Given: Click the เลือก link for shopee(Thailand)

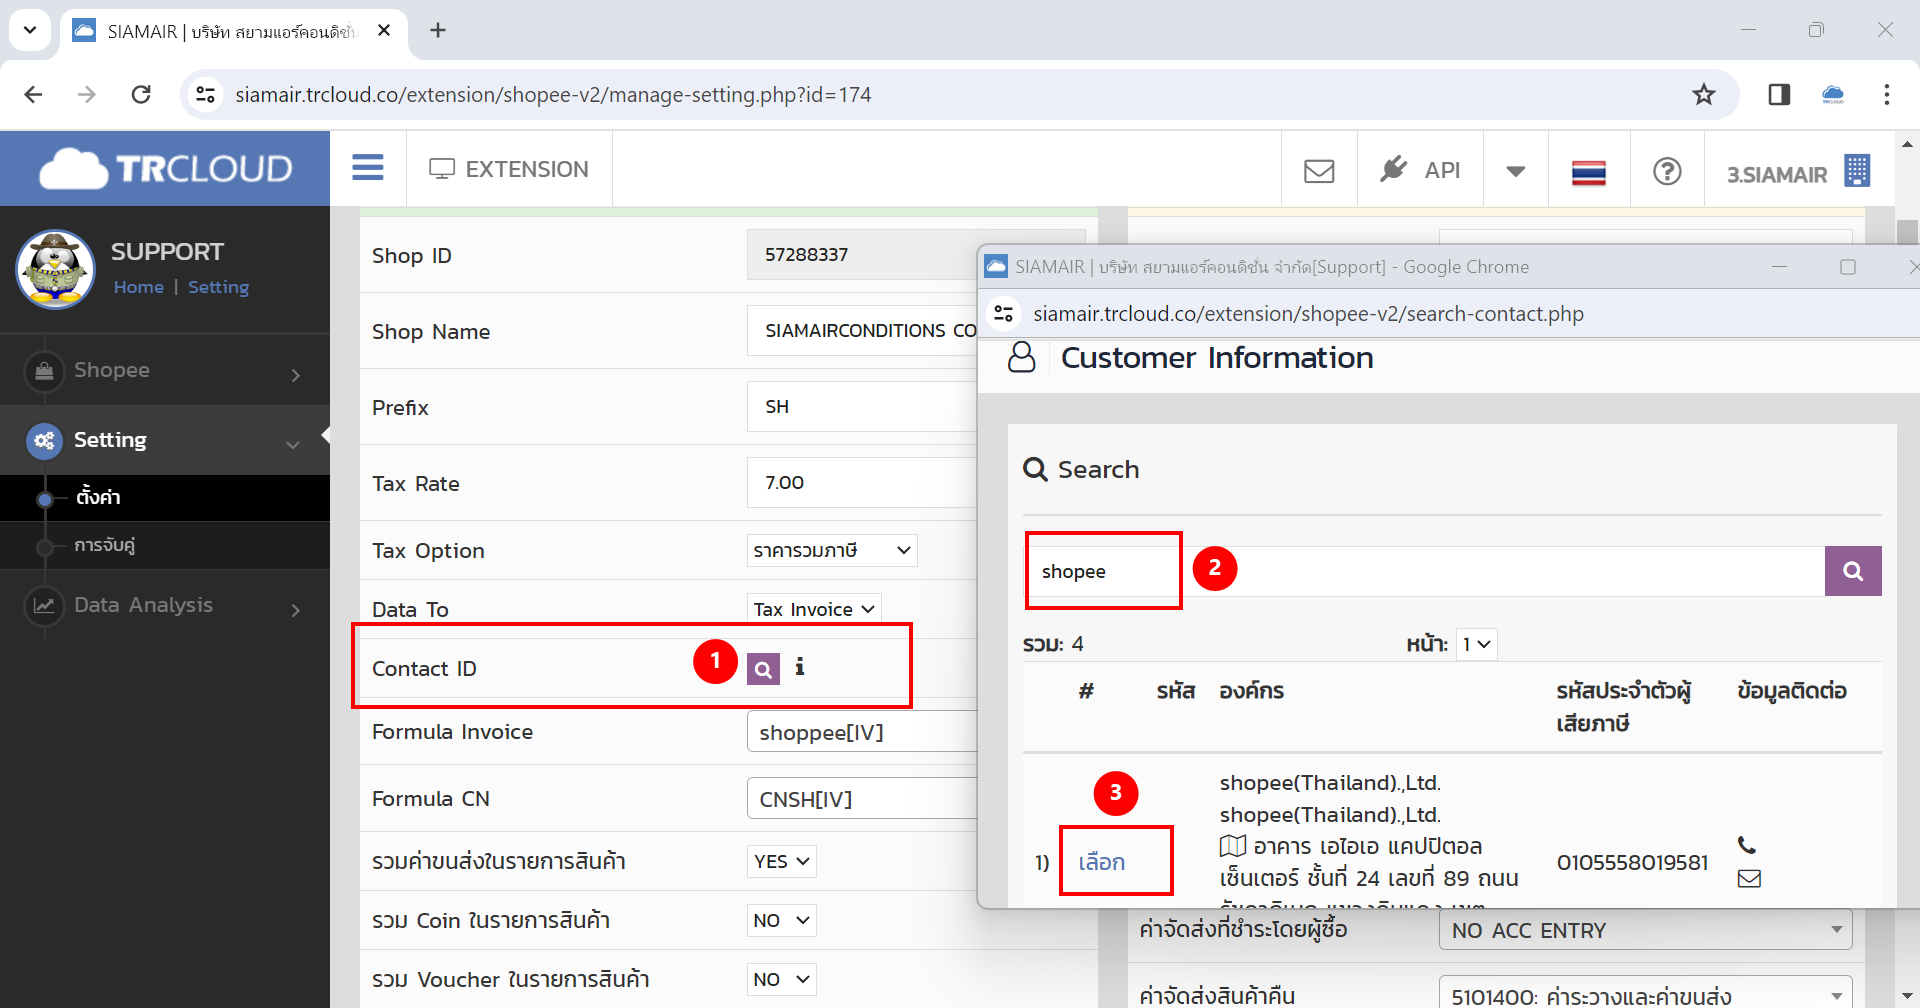Looking at the screenshot, I should click(x=1102, y=862).
